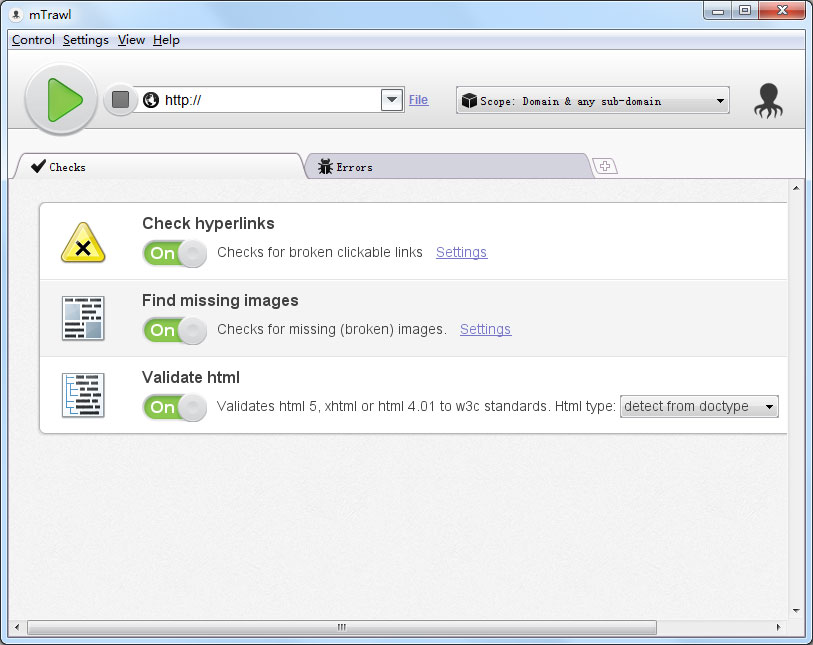Open the Settings menu
The image size is (813, 645).
click(x=85, y=40)
